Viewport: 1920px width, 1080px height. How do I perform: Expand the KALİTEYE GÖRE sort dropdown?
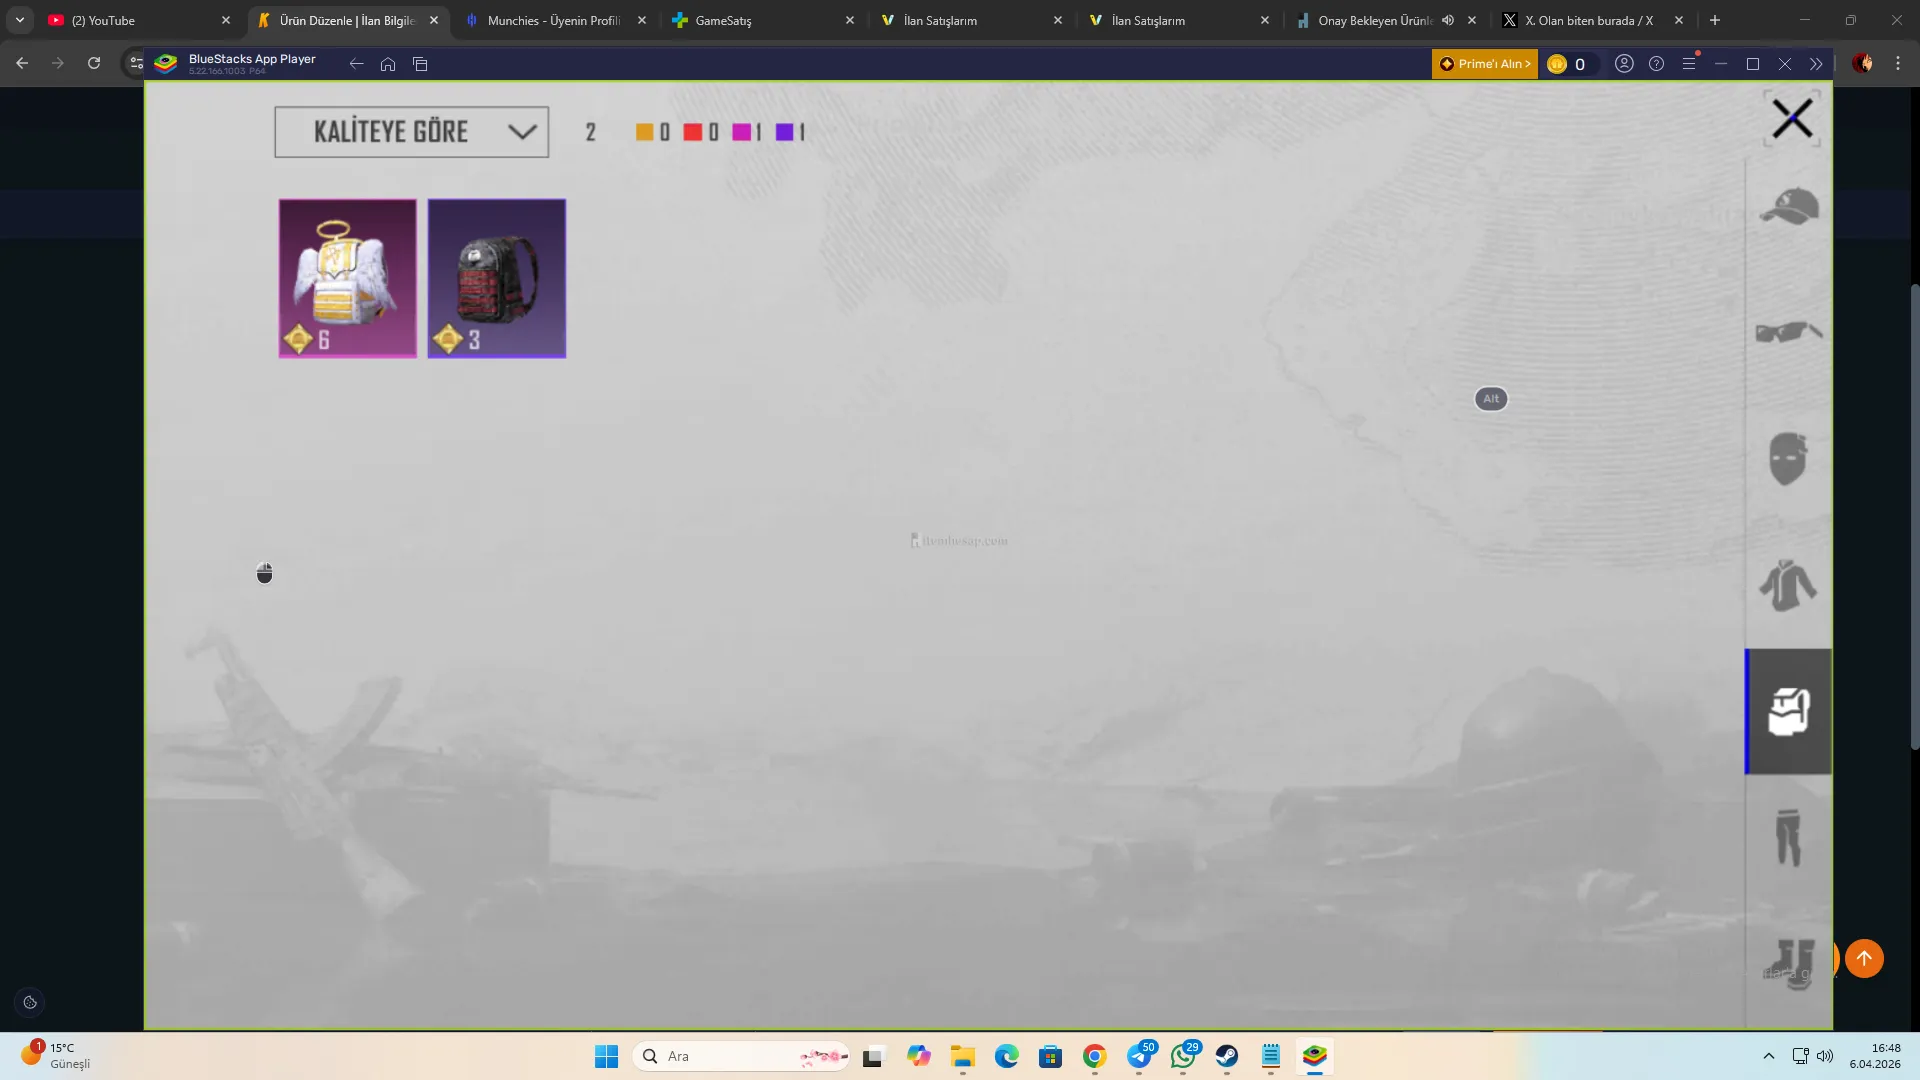412,132
